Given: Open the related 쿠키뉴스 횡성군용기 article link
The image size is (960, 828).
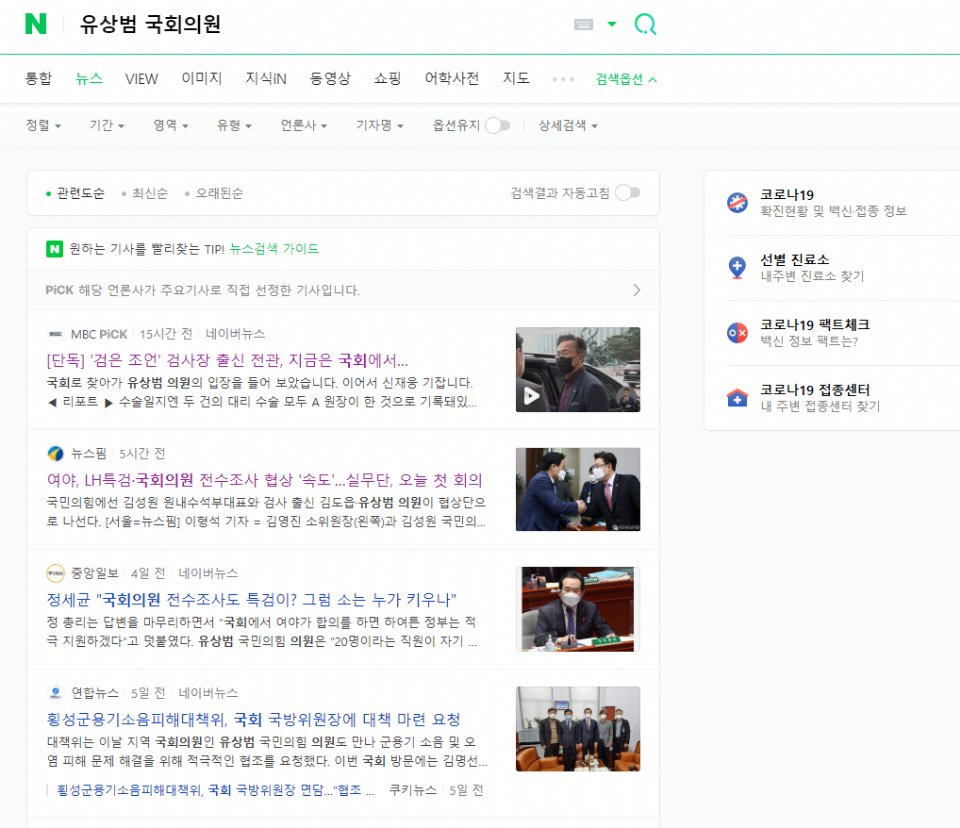Looking at the screenshot, I should click(x=216, y=790).
